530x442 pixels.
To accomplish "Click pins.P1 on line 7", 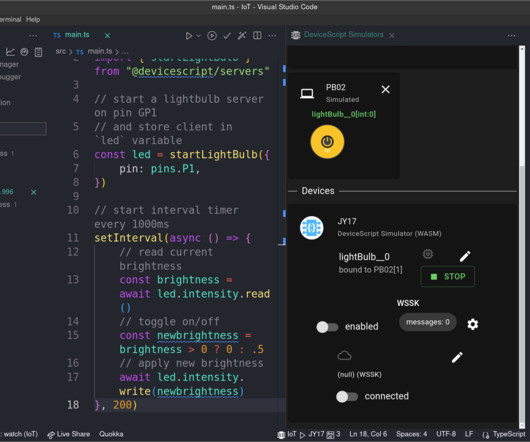I will point(172,169).
